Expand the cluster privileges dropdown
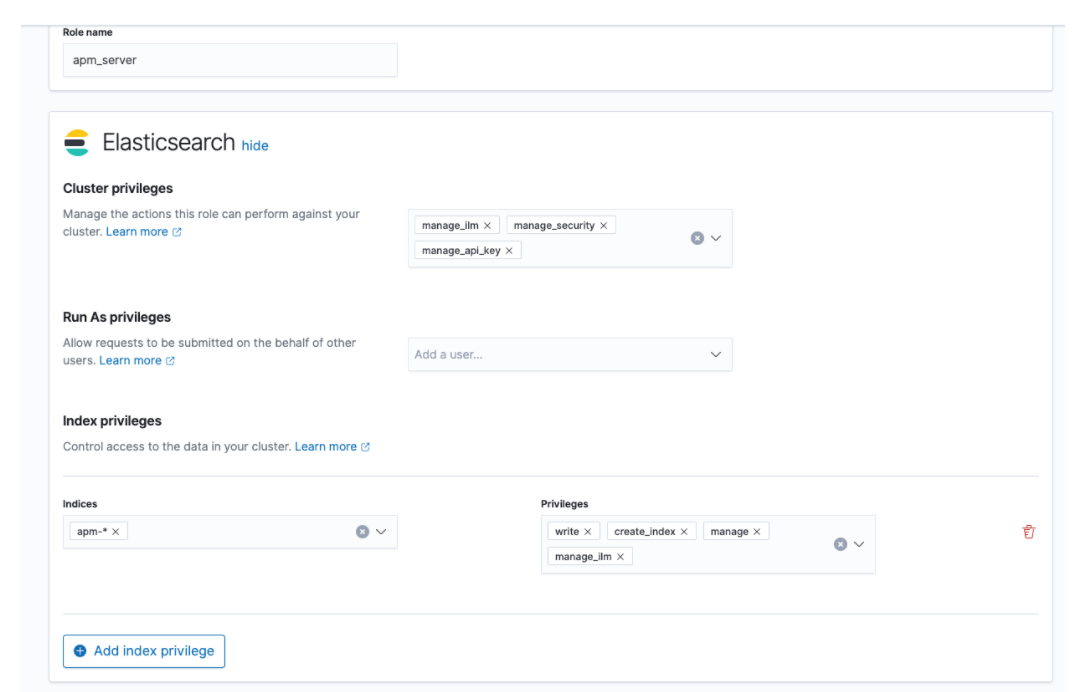 click(x=716, y=238)
